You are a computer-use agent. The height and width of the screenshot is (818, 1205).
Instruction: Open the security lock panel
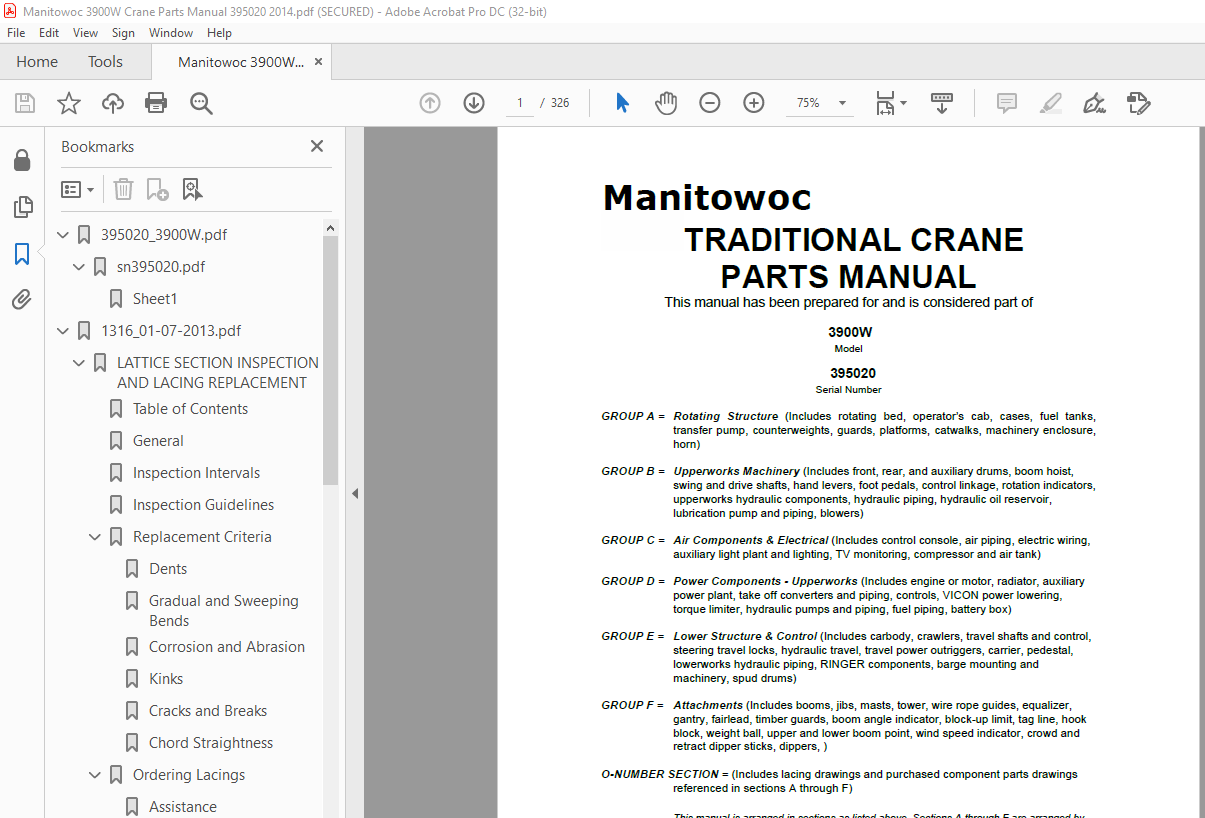[x=22, y=160]
